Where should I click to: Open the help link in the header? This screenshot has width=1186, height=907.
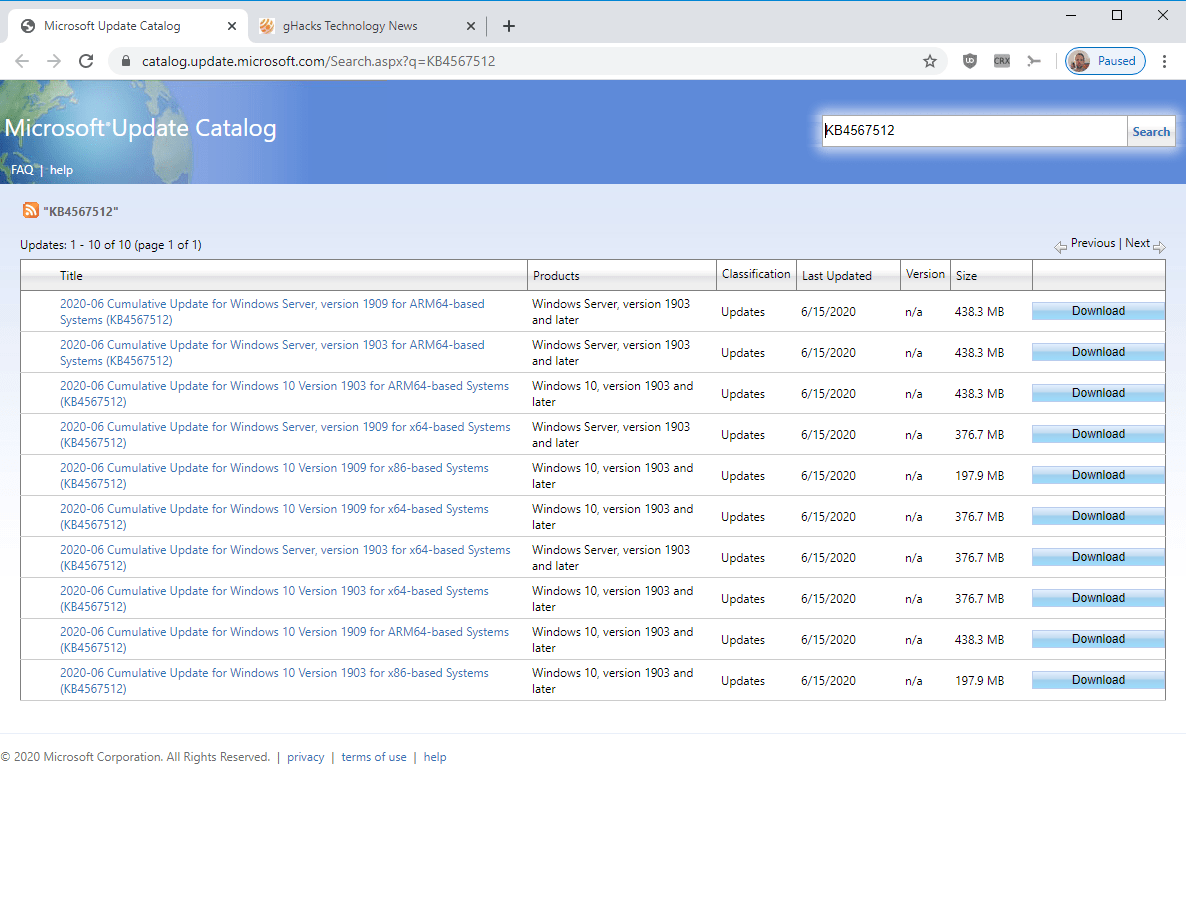(x=61, y=169)
